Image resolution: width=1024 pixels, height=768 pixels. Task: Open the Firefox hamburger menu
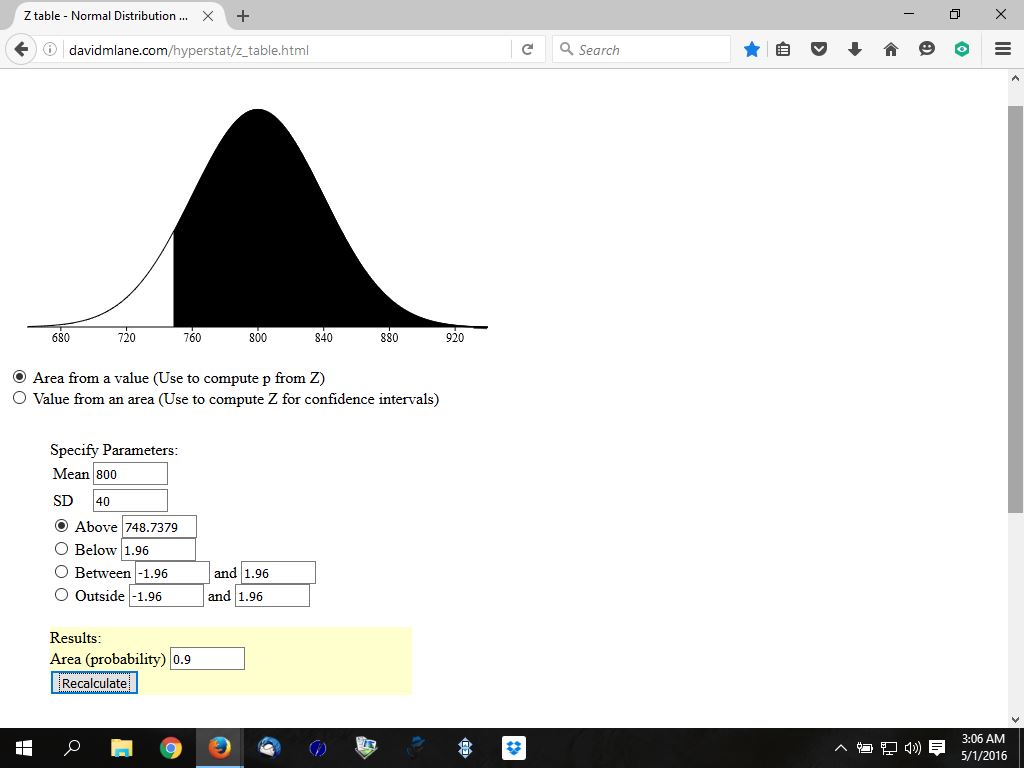pos(1003,50)
